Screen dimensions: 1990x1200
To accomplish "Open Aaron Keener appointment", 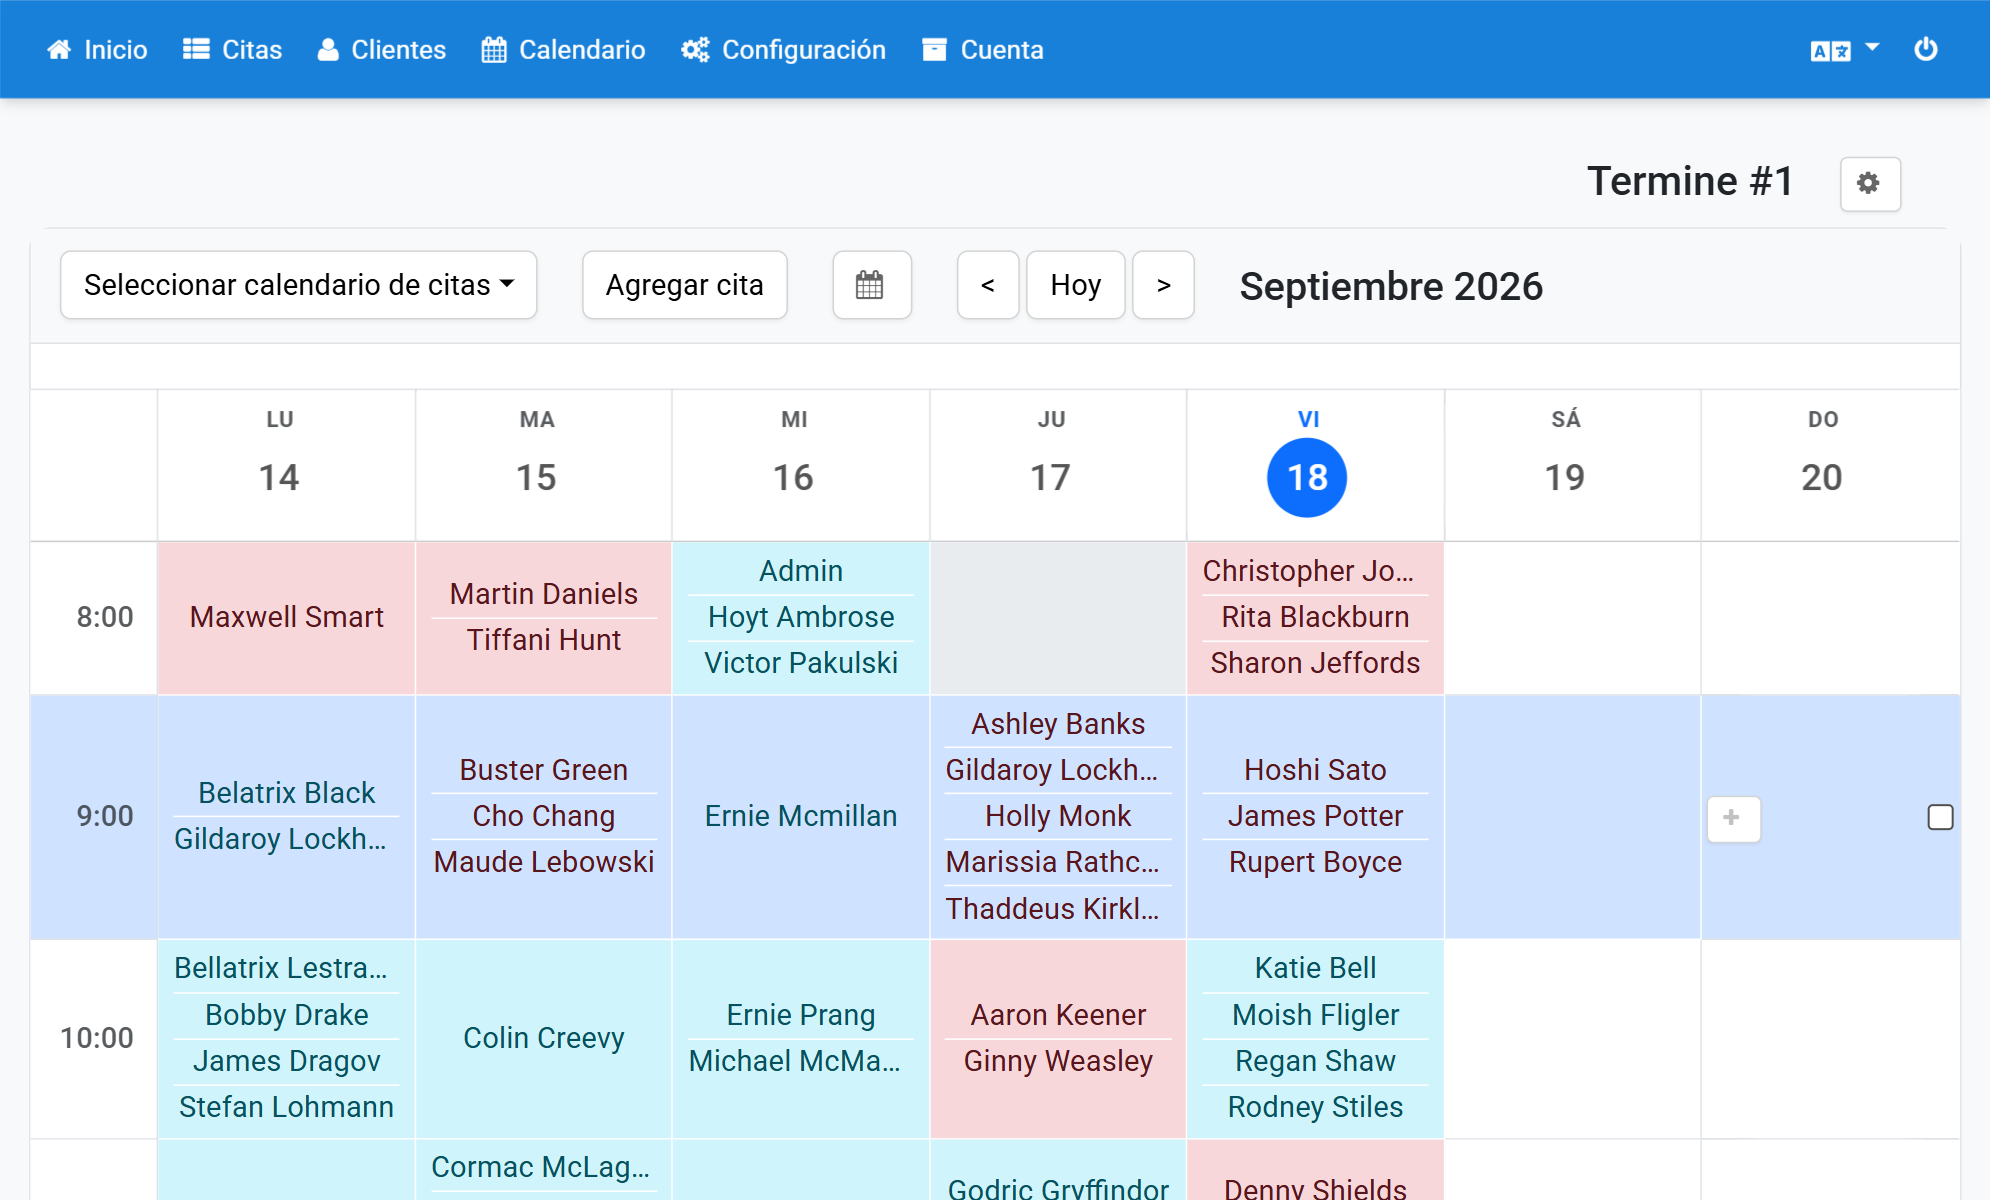I will tap(1058, 1015).
